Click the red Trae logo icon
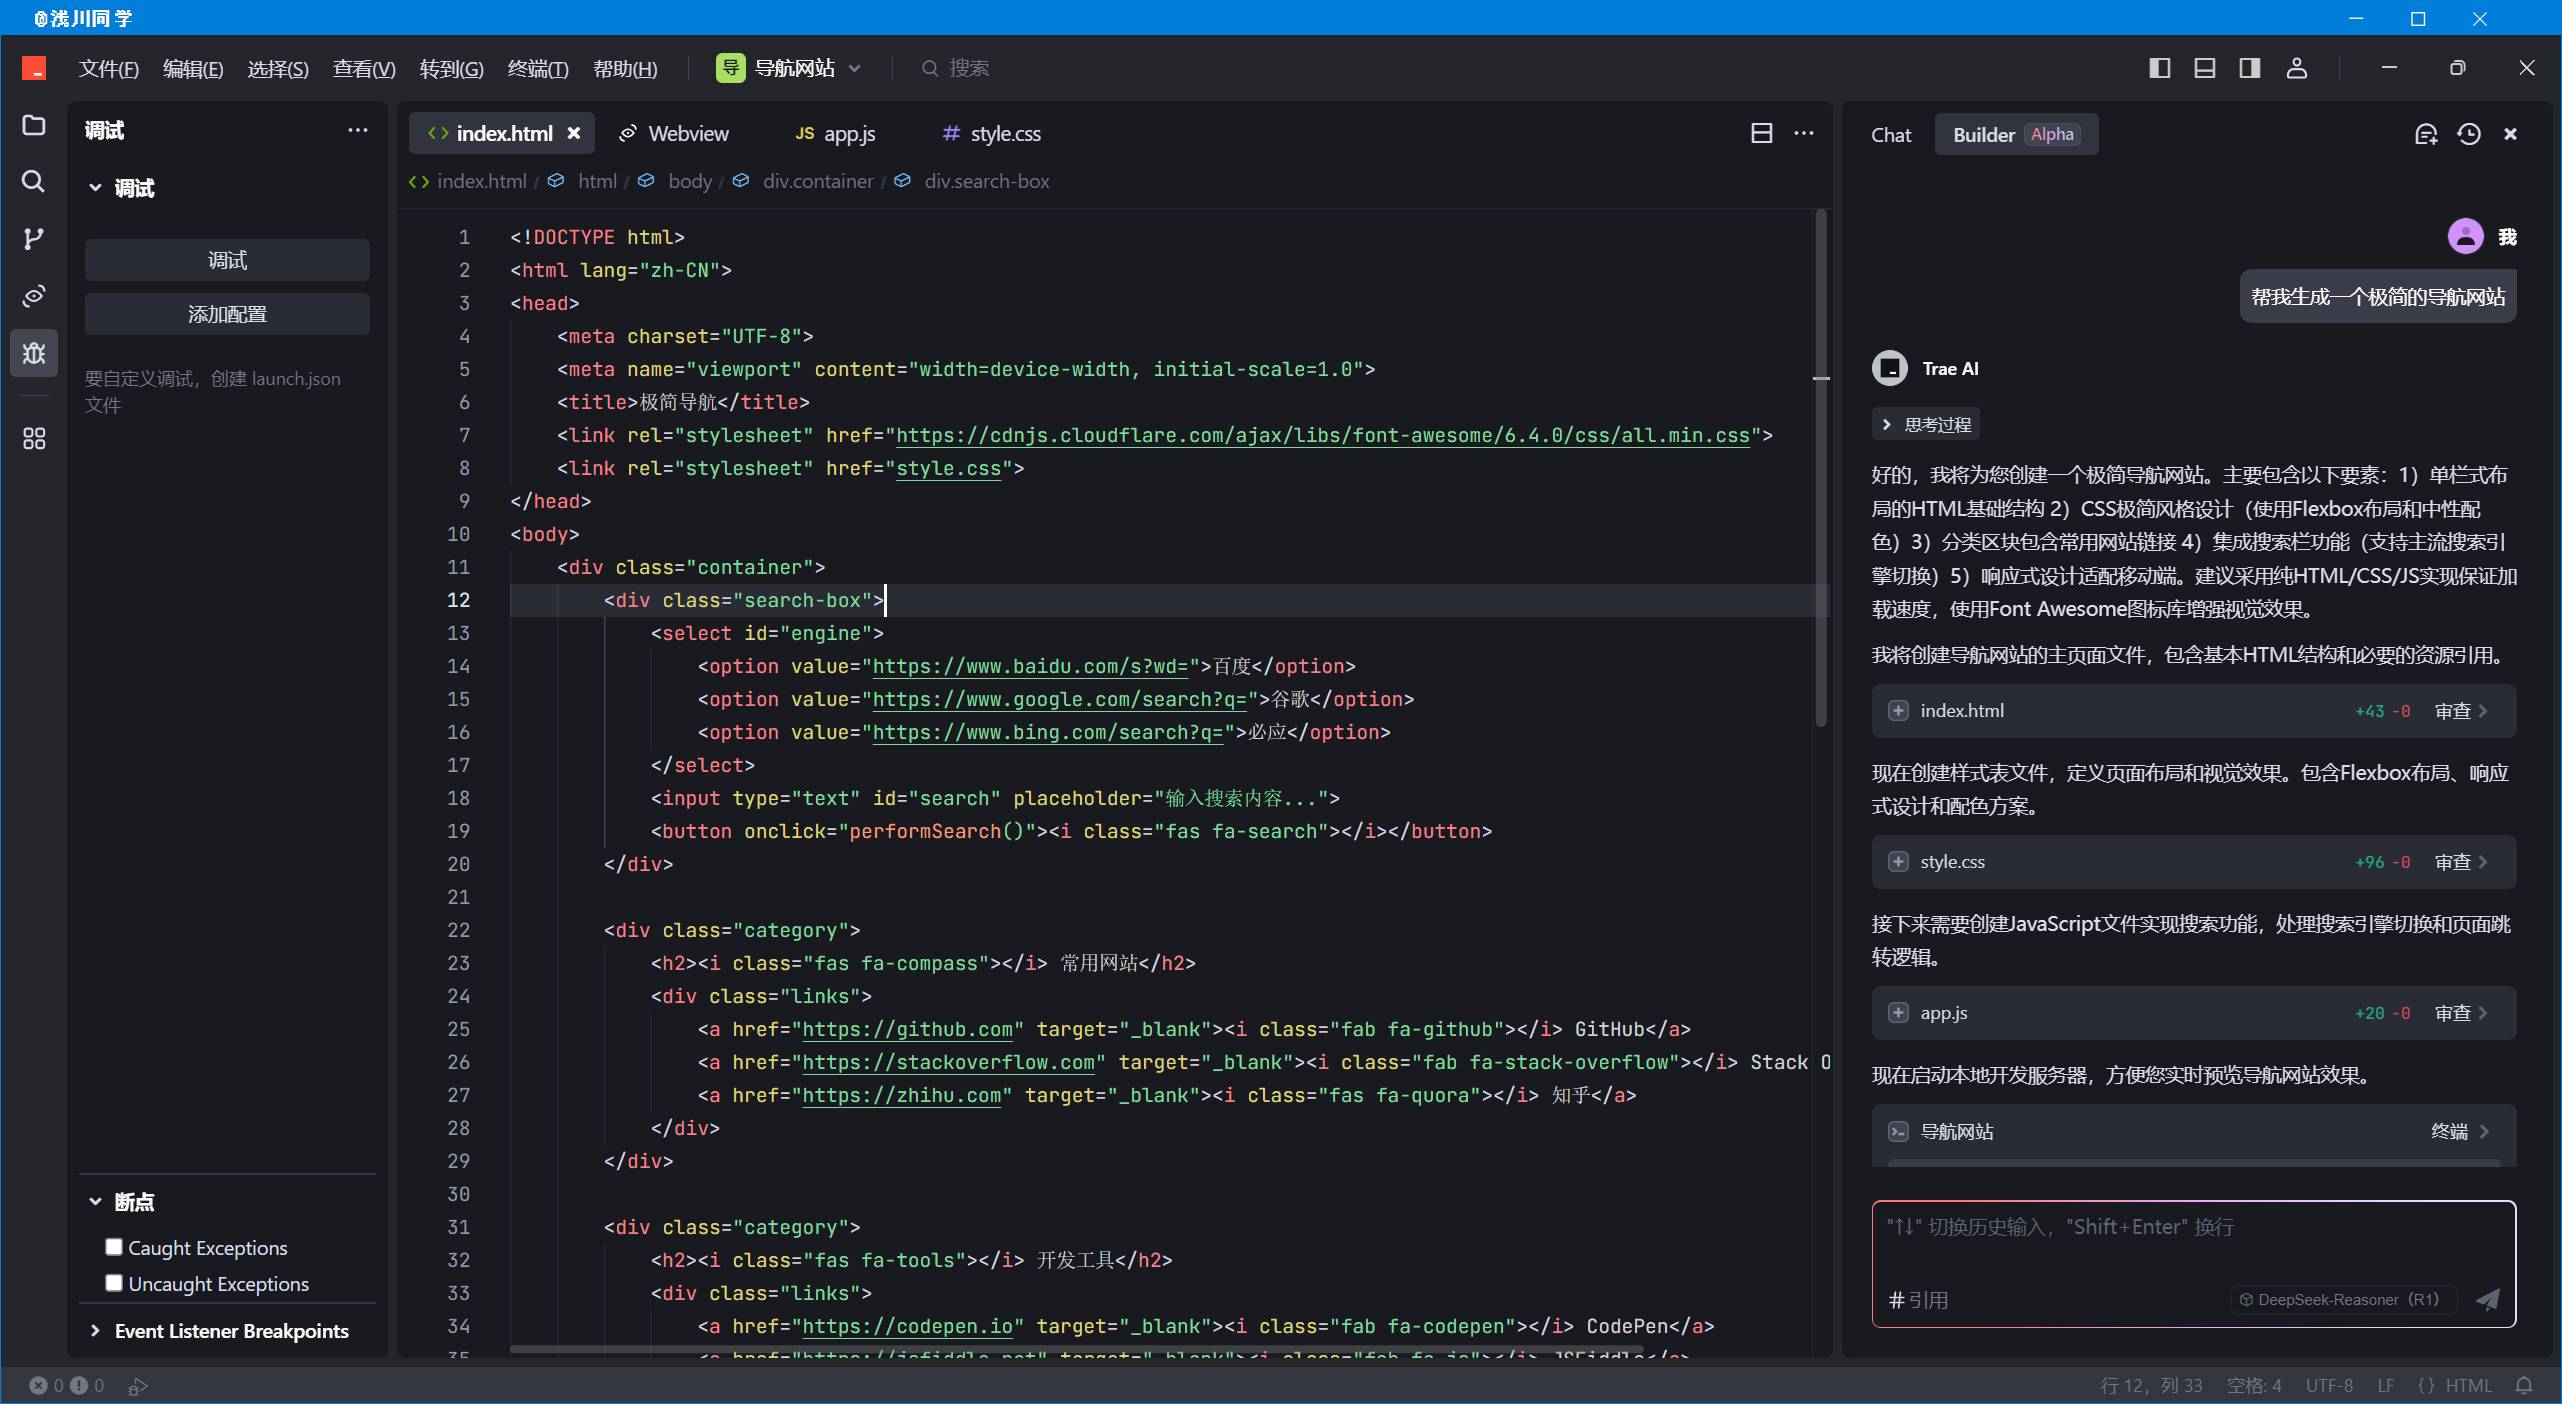Screen dimensions: 2562x1404 click(x=34, y=68)
